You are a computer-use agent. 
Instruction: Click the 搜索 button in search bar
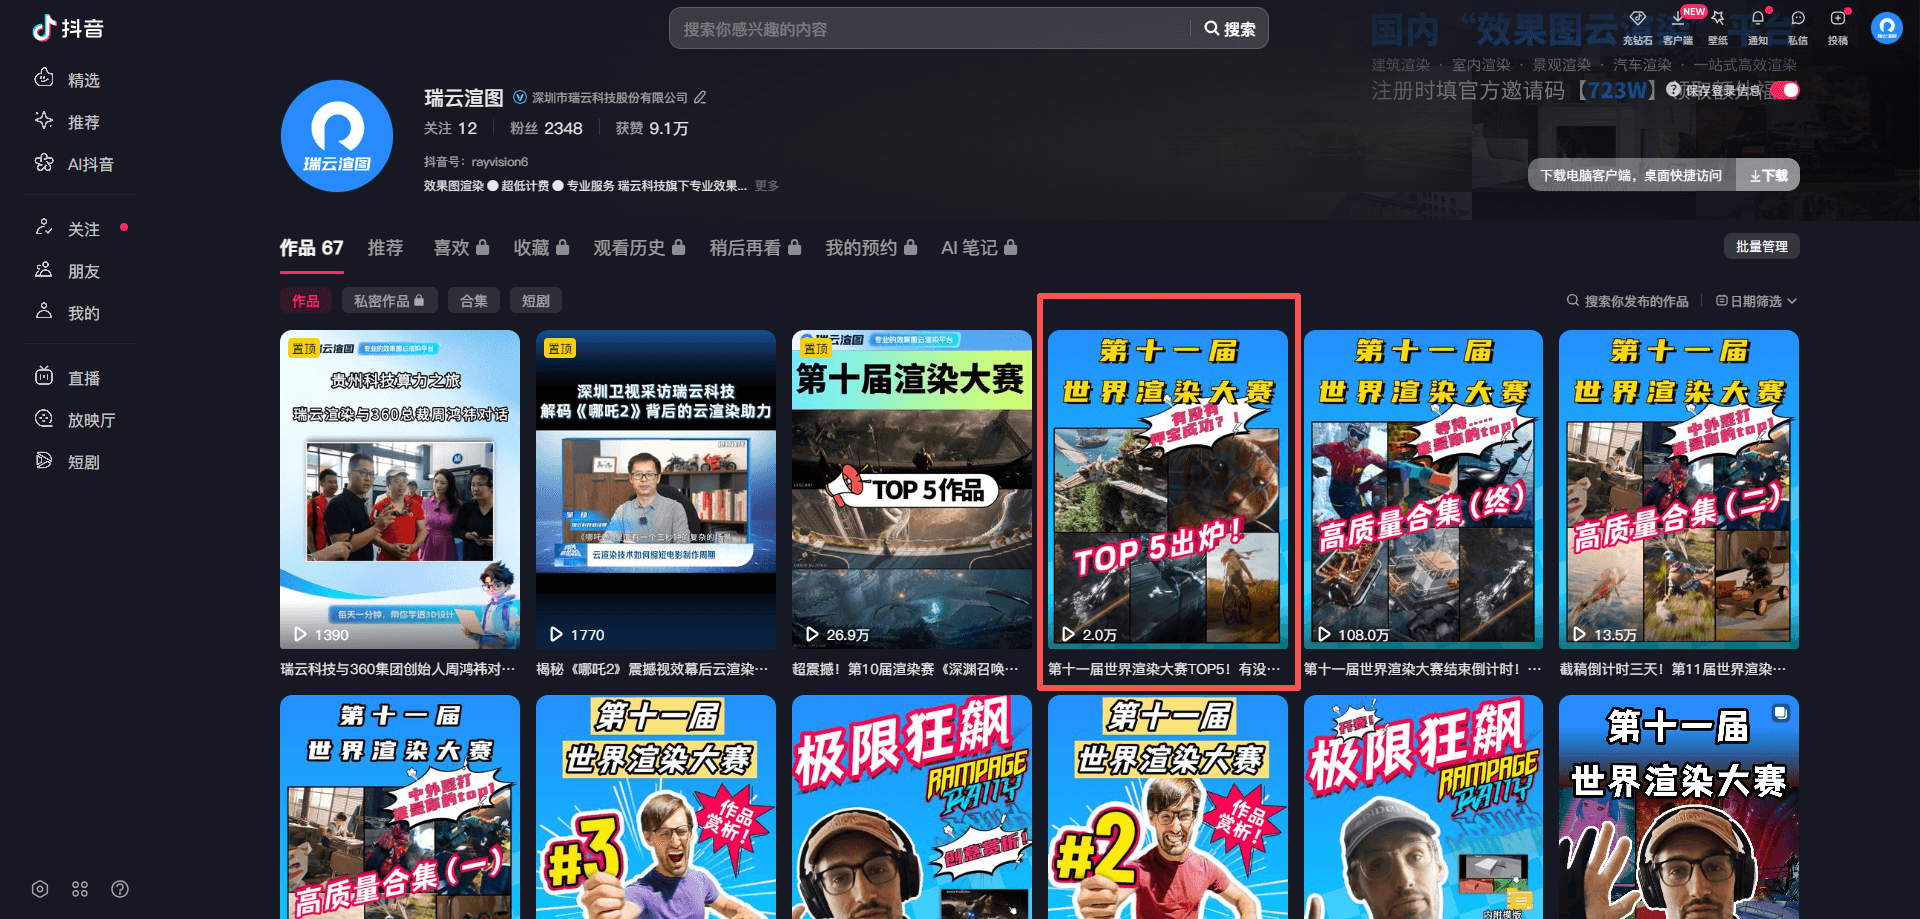[1230, 29]
